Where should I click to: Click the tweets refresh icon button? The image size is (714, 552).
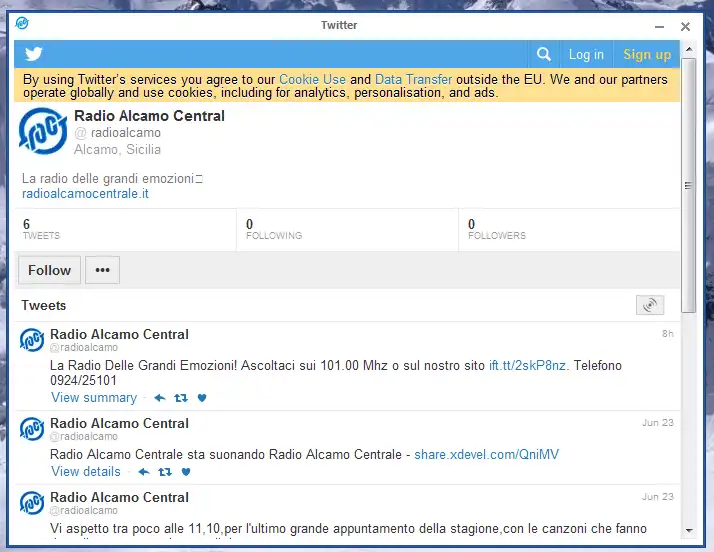point(650,305)
